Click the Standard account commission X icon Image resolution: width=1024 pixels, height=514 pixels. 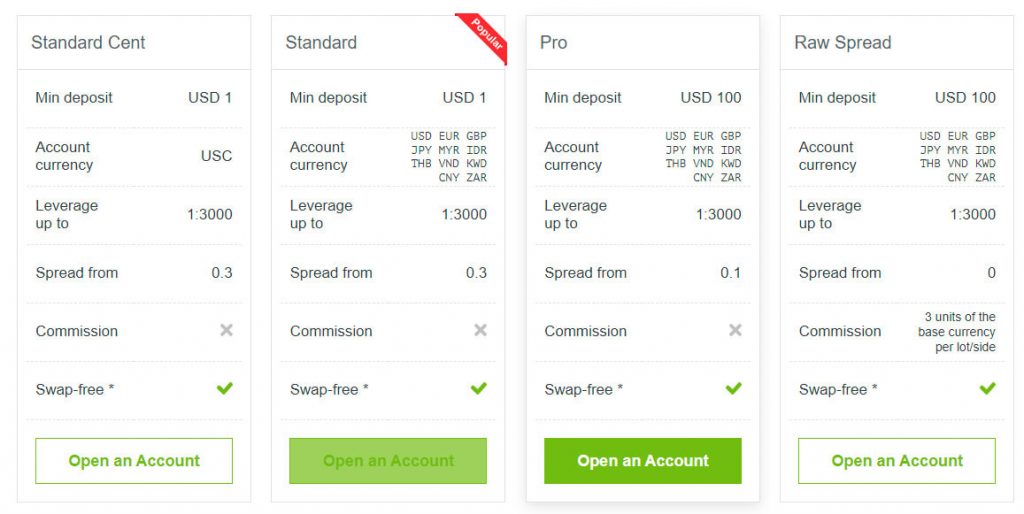[x=480, y=330]
